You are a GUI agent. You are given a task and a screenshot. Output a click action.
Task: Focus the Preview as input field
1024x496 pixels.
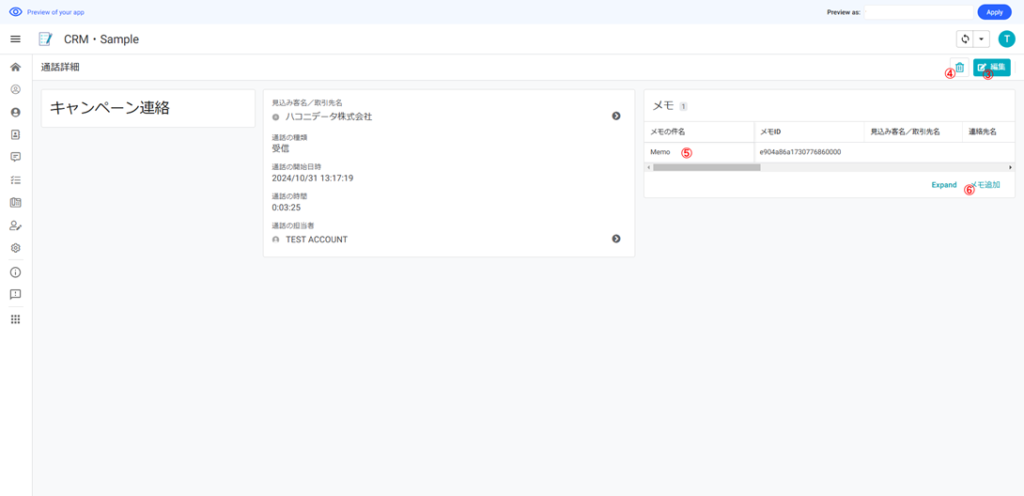918,12
